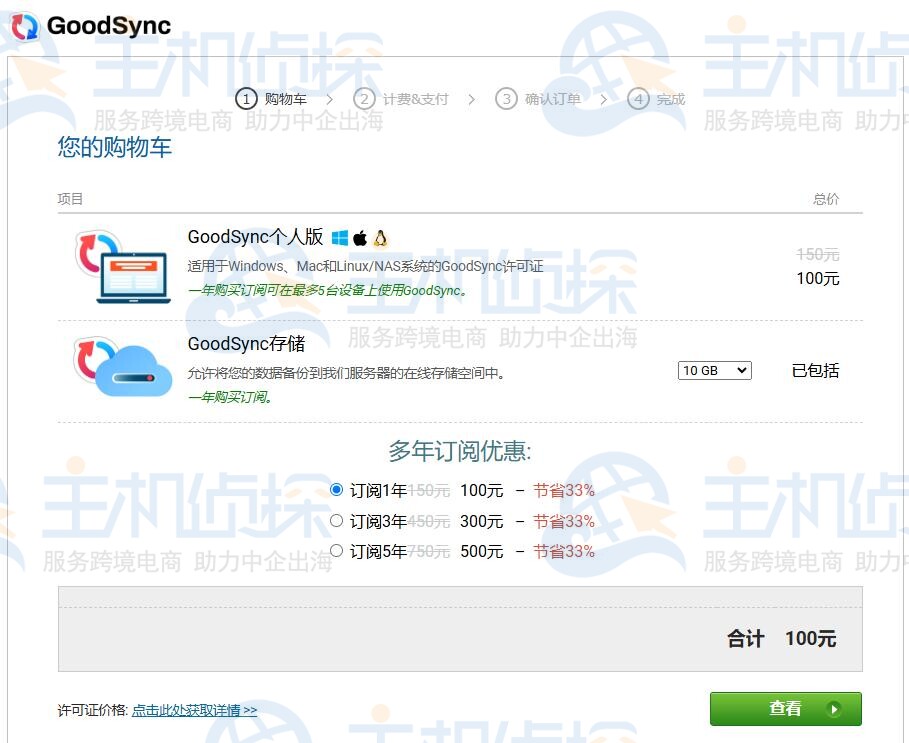
Task: Click the GoodSync存储 cloud sync icon
Action: (120, 370)
